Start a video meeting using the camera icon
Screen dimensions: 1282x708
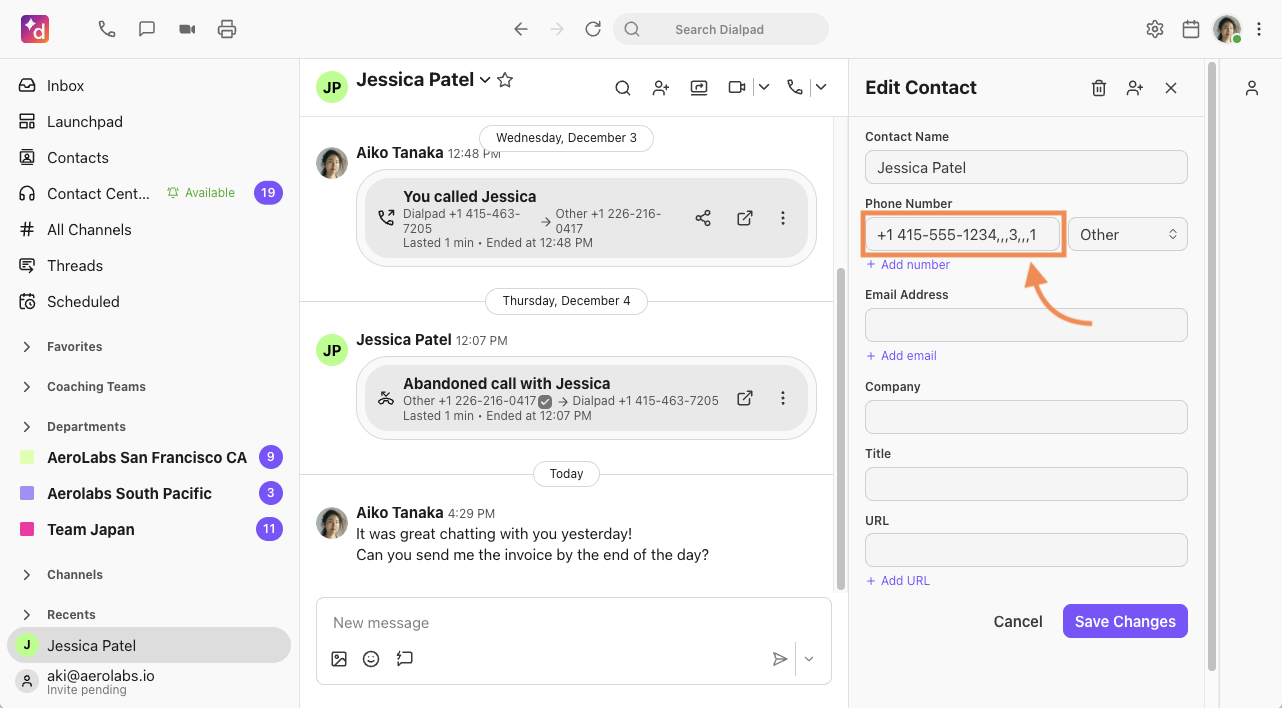(x=187, y=29)
